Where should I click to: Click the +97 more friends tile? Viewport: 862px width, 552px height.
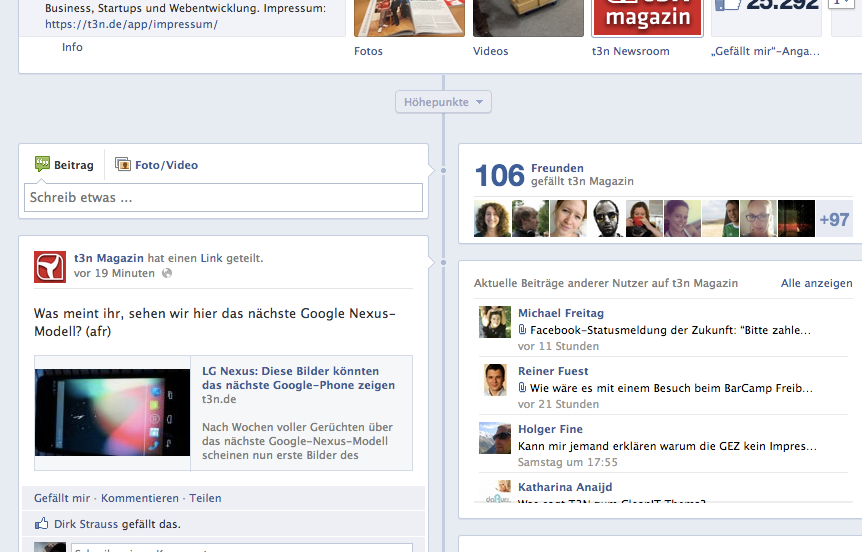(x=834, y=218)
